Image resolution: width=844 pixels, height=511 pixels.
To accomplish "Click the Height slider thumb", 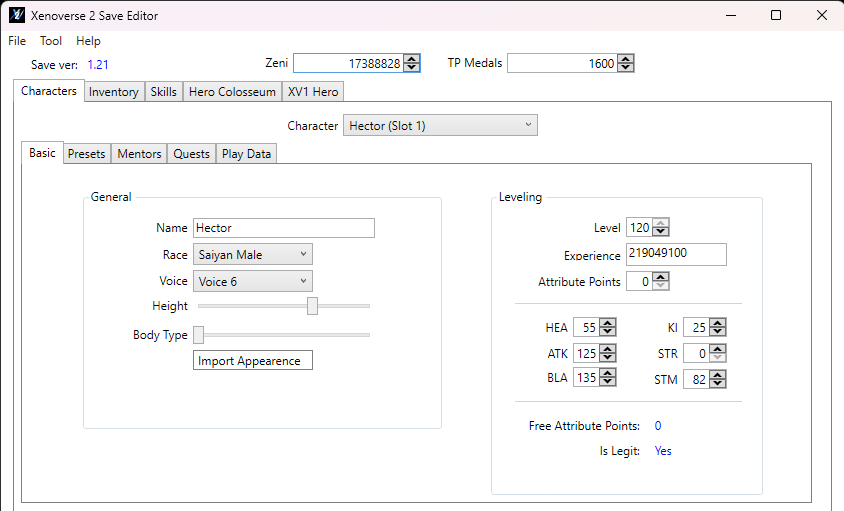I will tap(312, 306).
